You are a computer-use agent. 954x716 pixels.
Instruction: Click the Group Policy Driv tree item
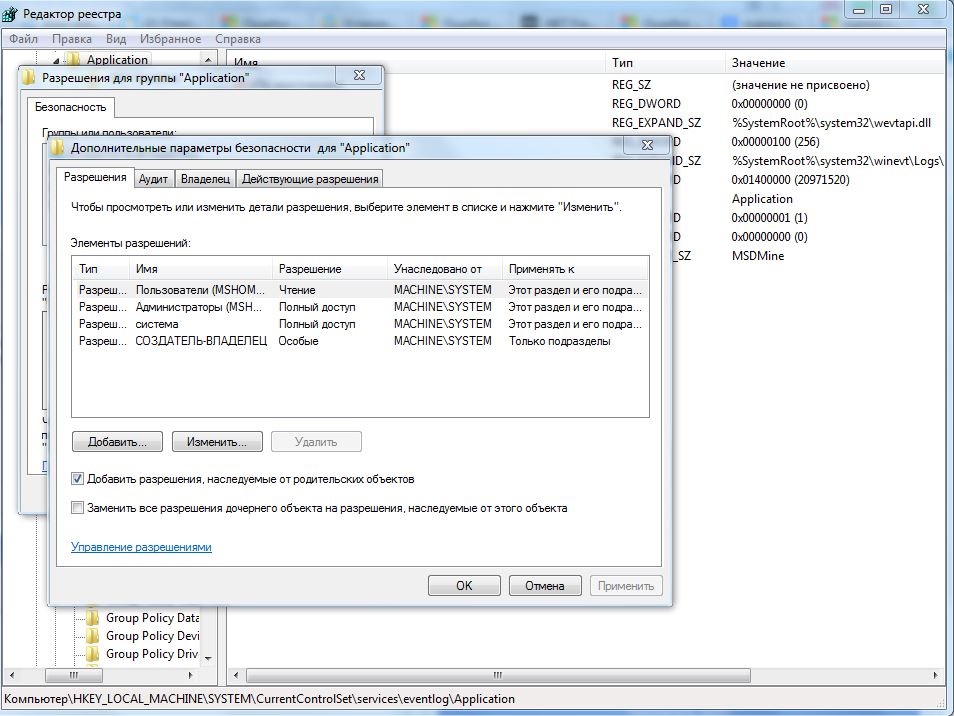(152, 654)
